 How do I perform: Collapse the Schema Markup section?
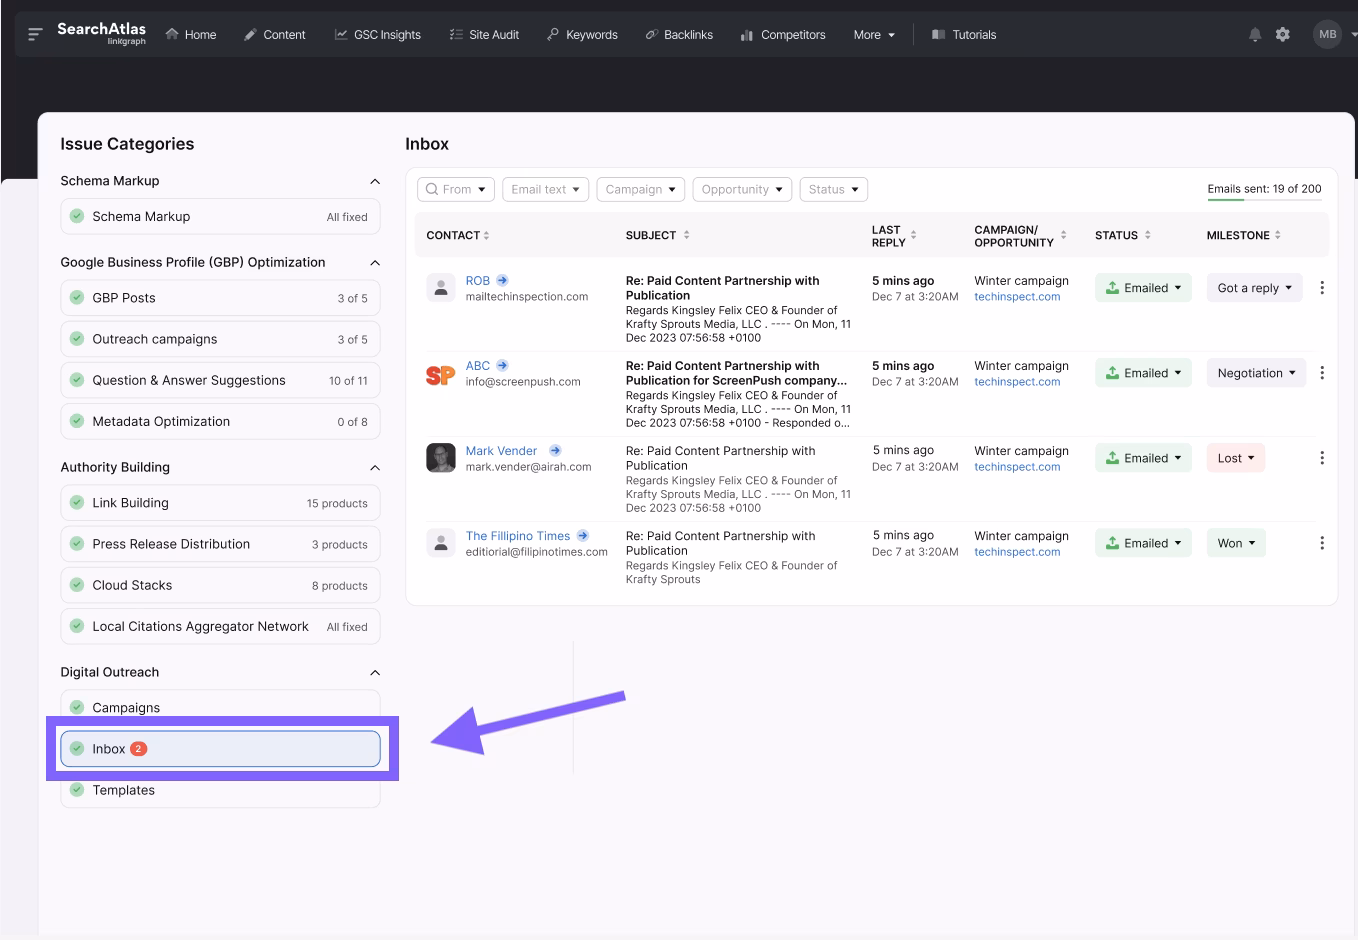click(x=375, y=181)
